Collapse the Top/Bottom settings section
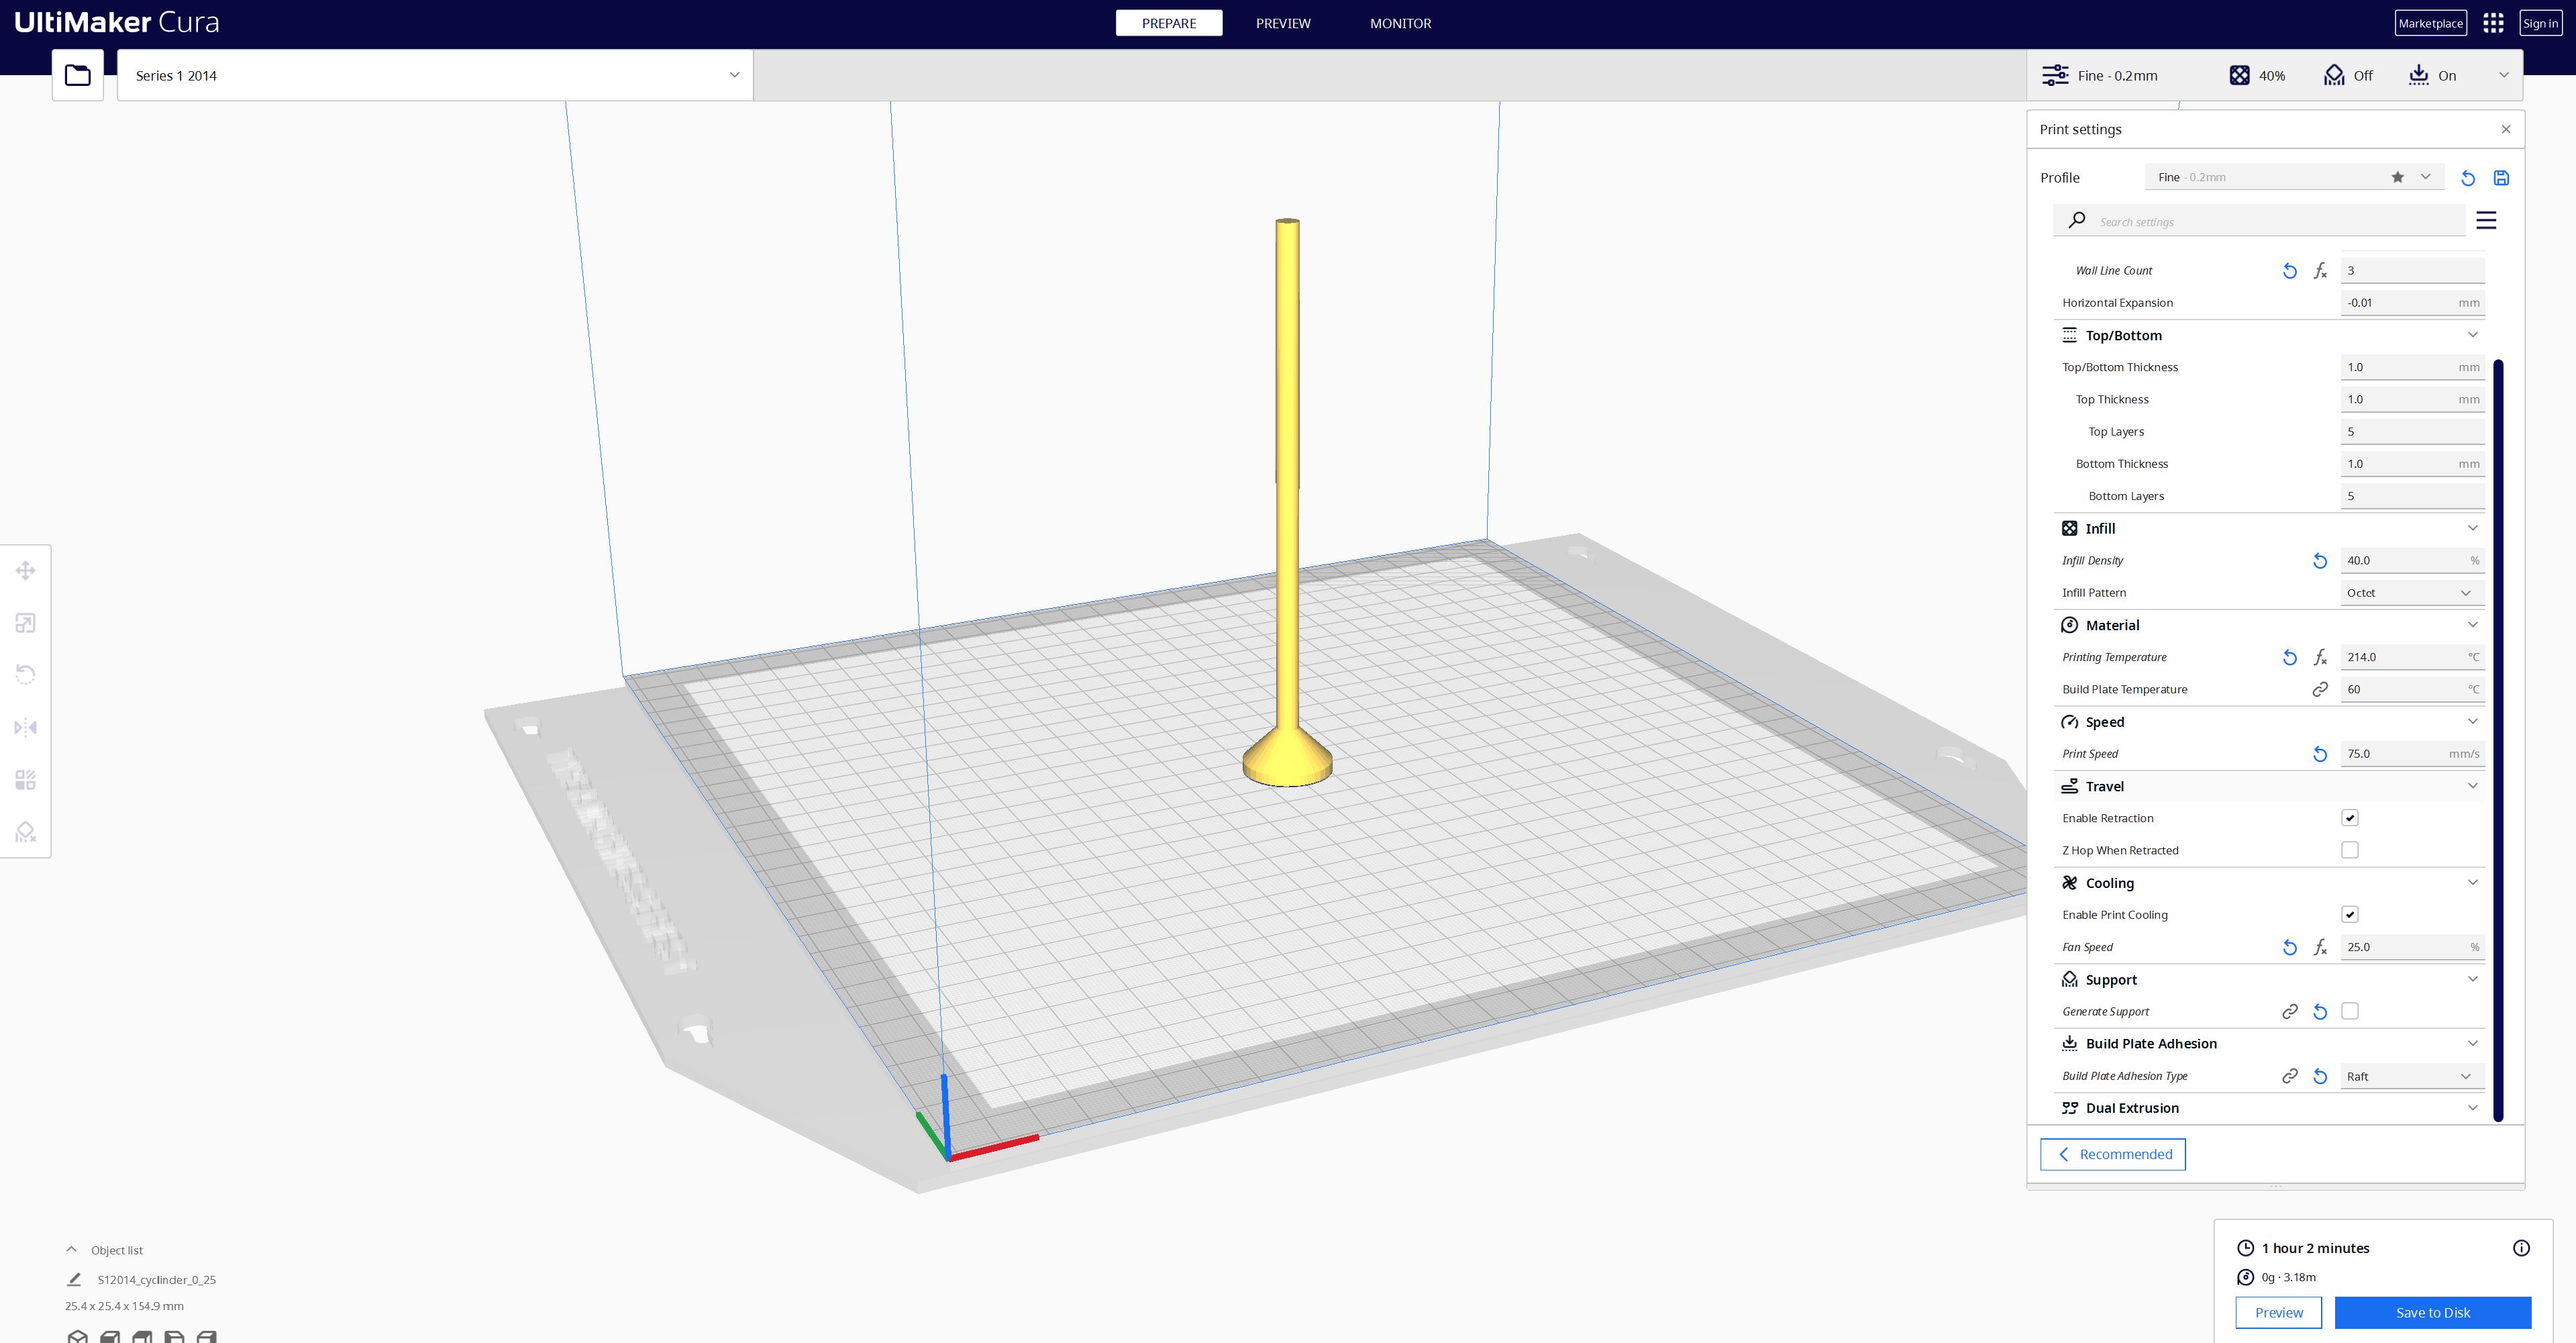 pos(2472,335)
